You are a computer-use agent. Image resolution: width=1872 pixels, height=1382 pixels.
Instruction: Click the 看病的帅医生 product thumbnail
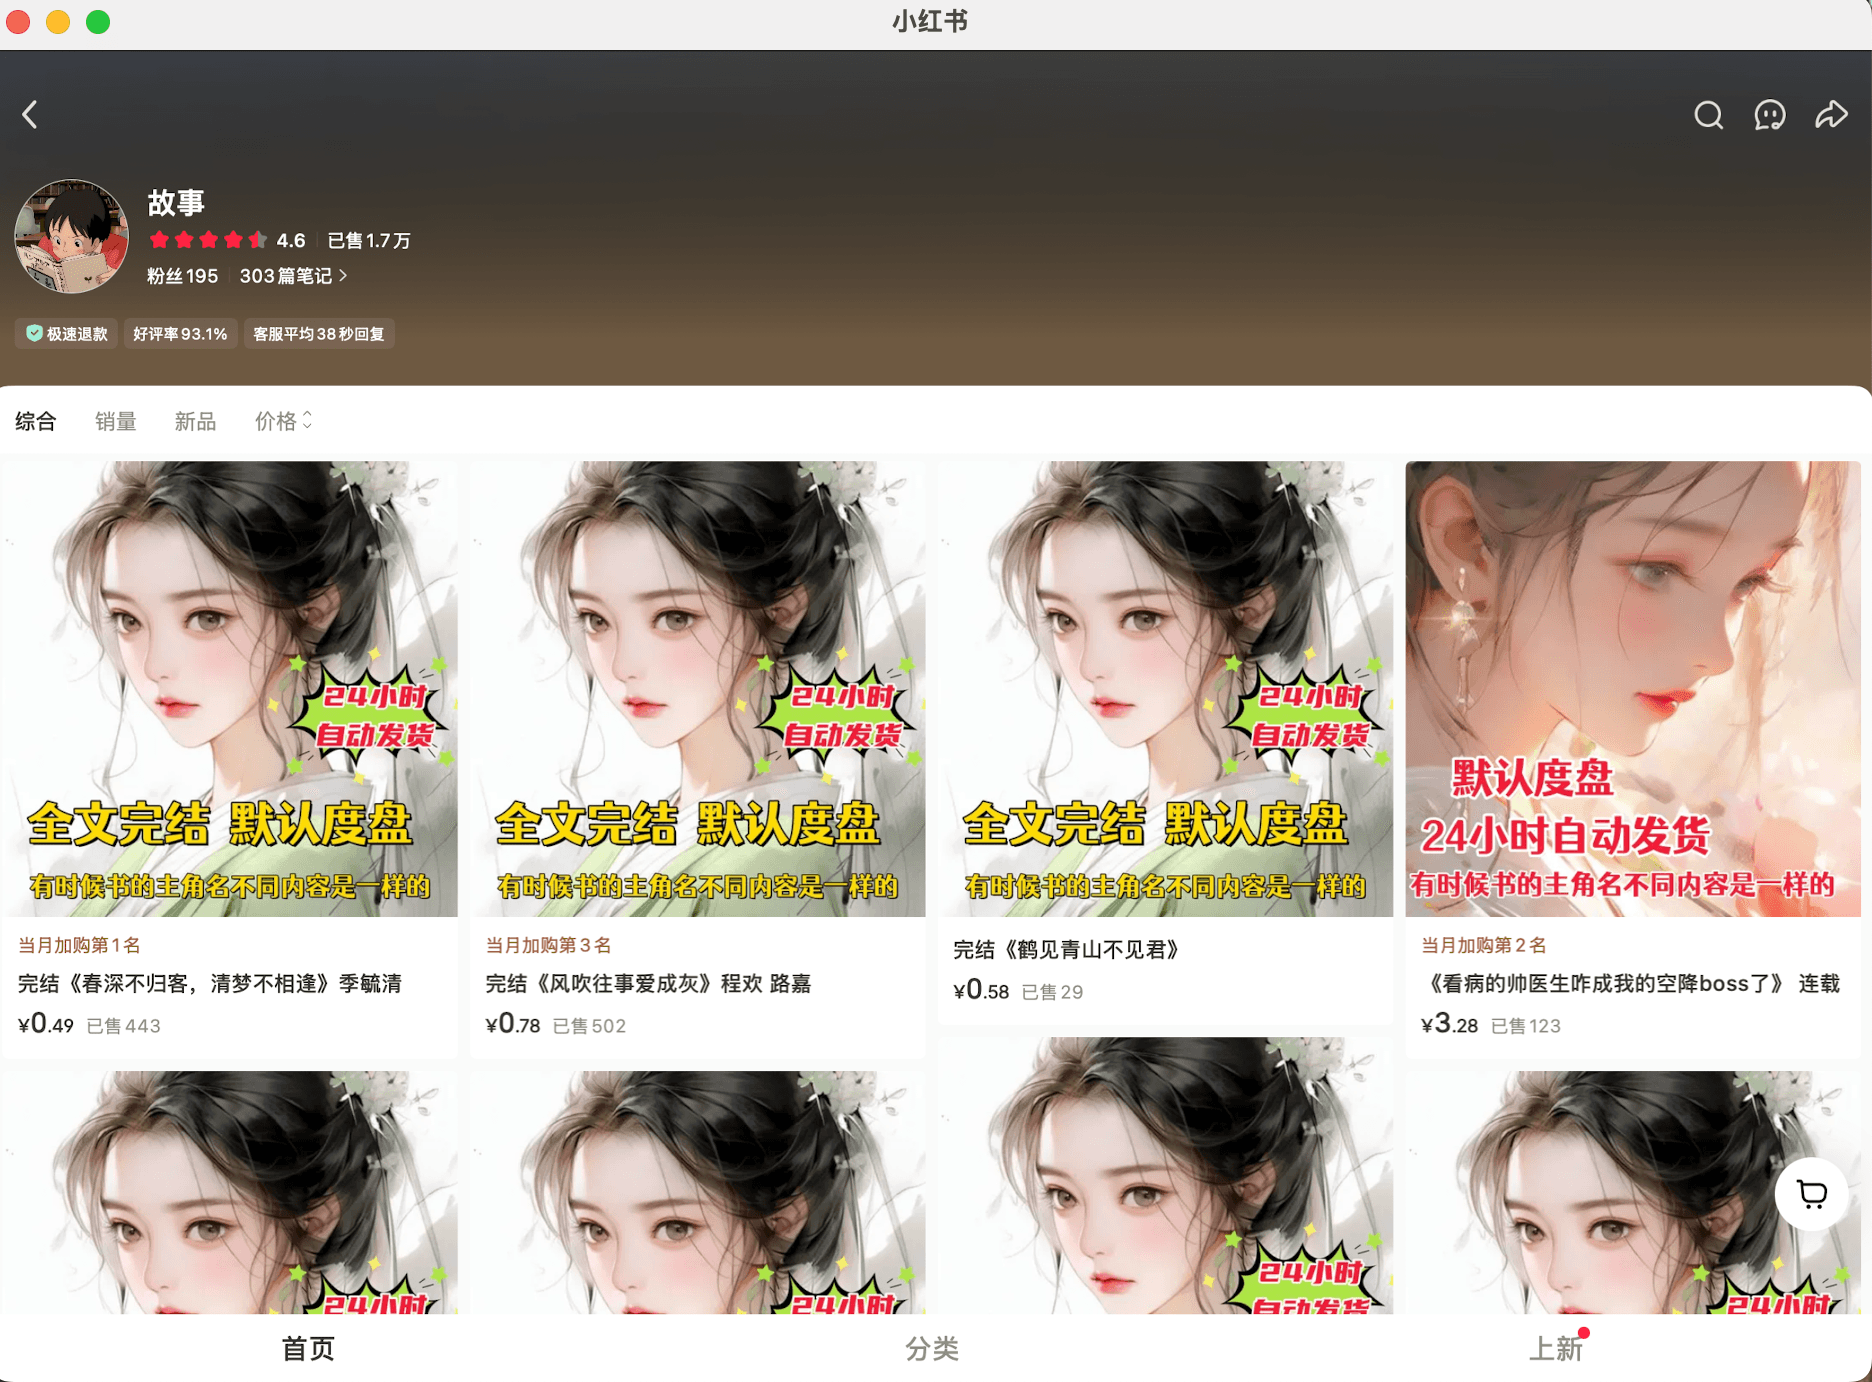point(1632,688)
